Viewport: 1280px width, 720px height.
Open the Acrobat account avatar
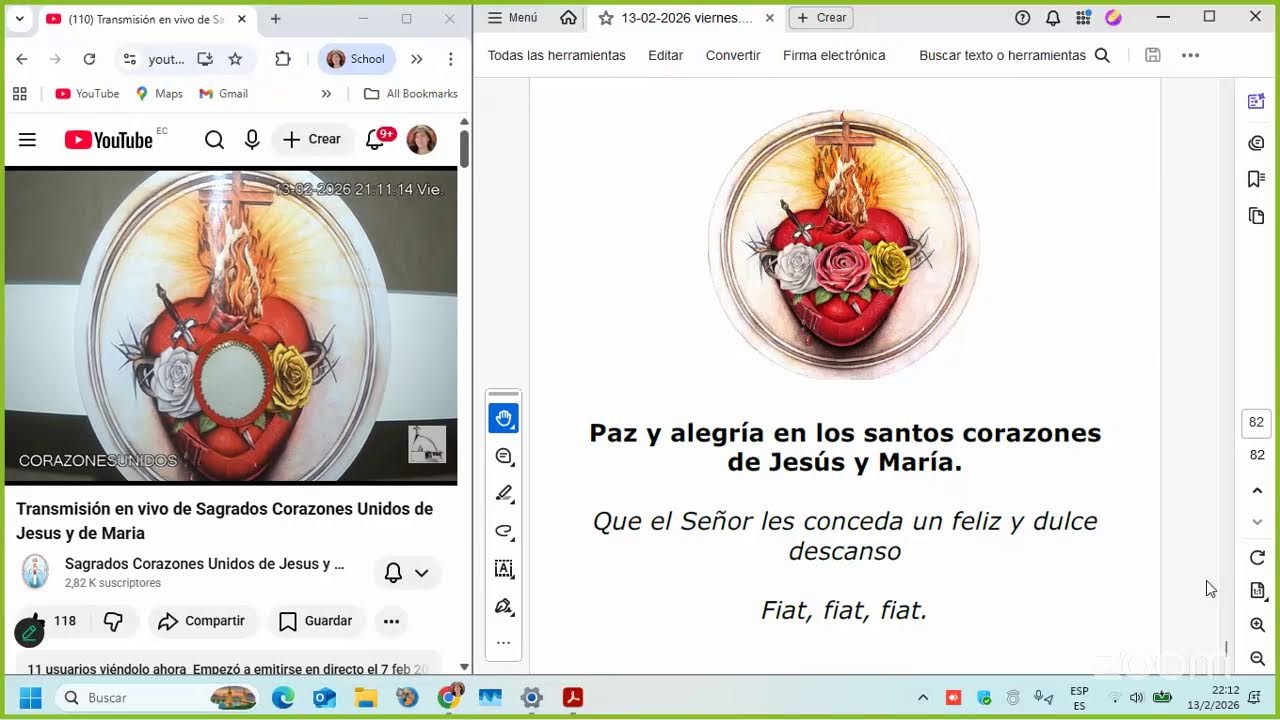[x=1113, y=17]
